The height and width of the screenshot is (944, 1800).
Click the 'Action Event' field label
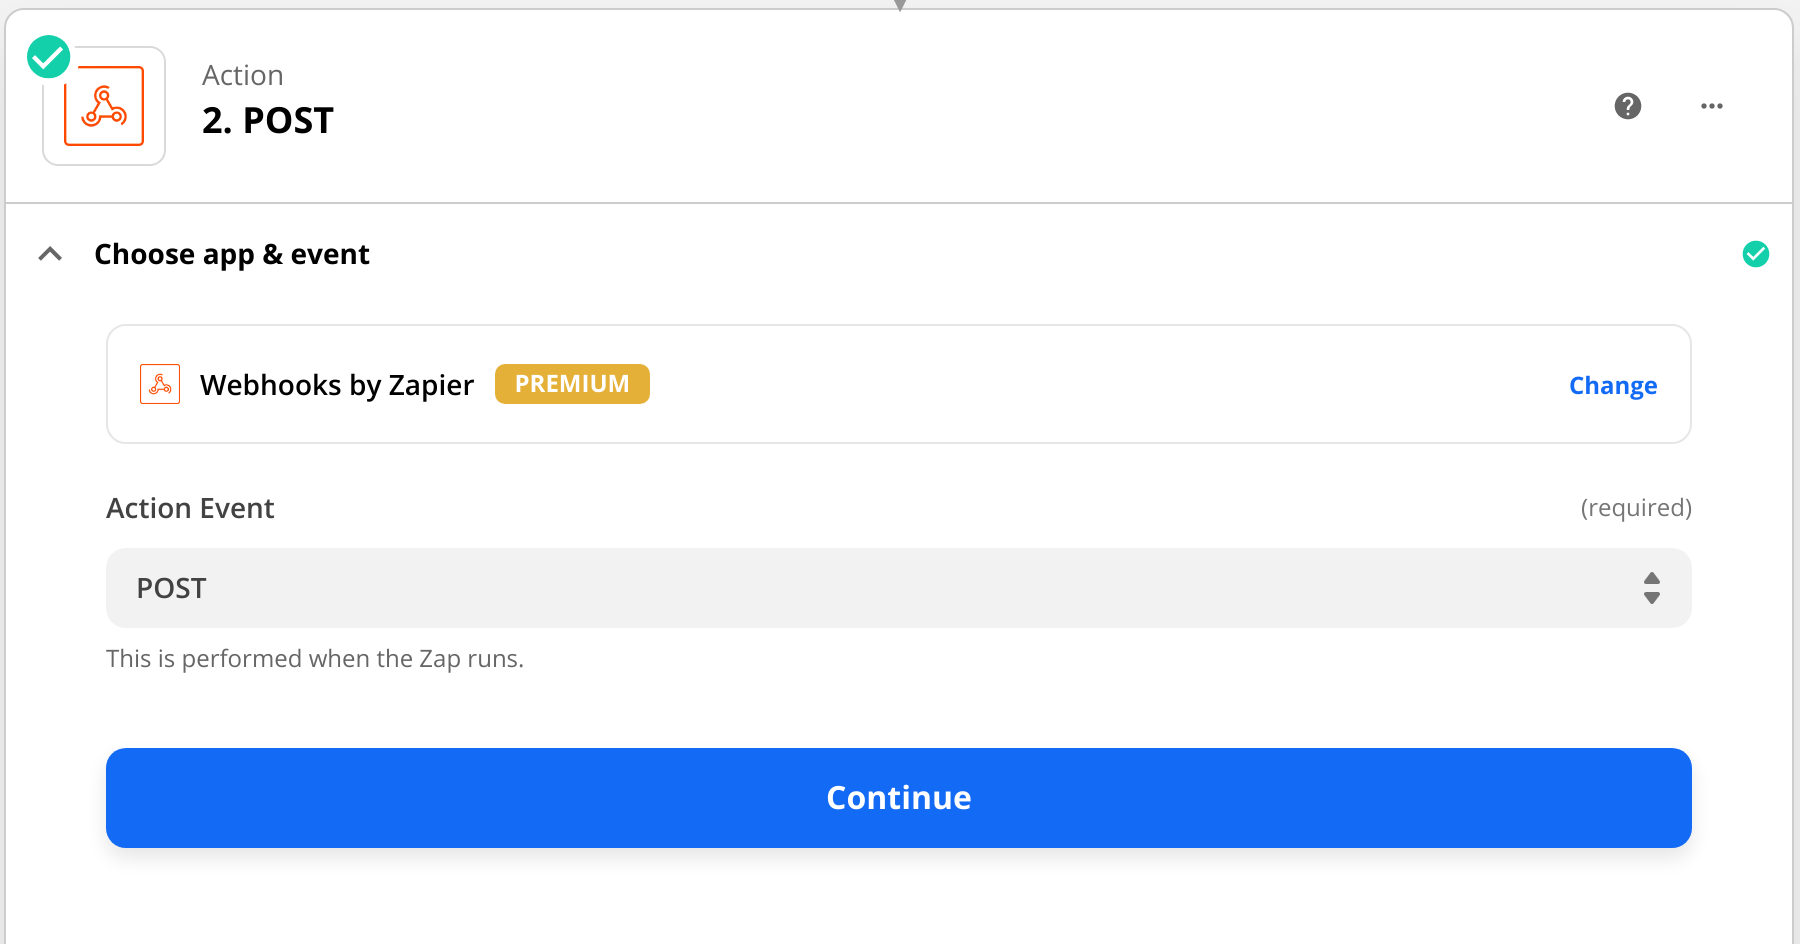click(190, 508)
